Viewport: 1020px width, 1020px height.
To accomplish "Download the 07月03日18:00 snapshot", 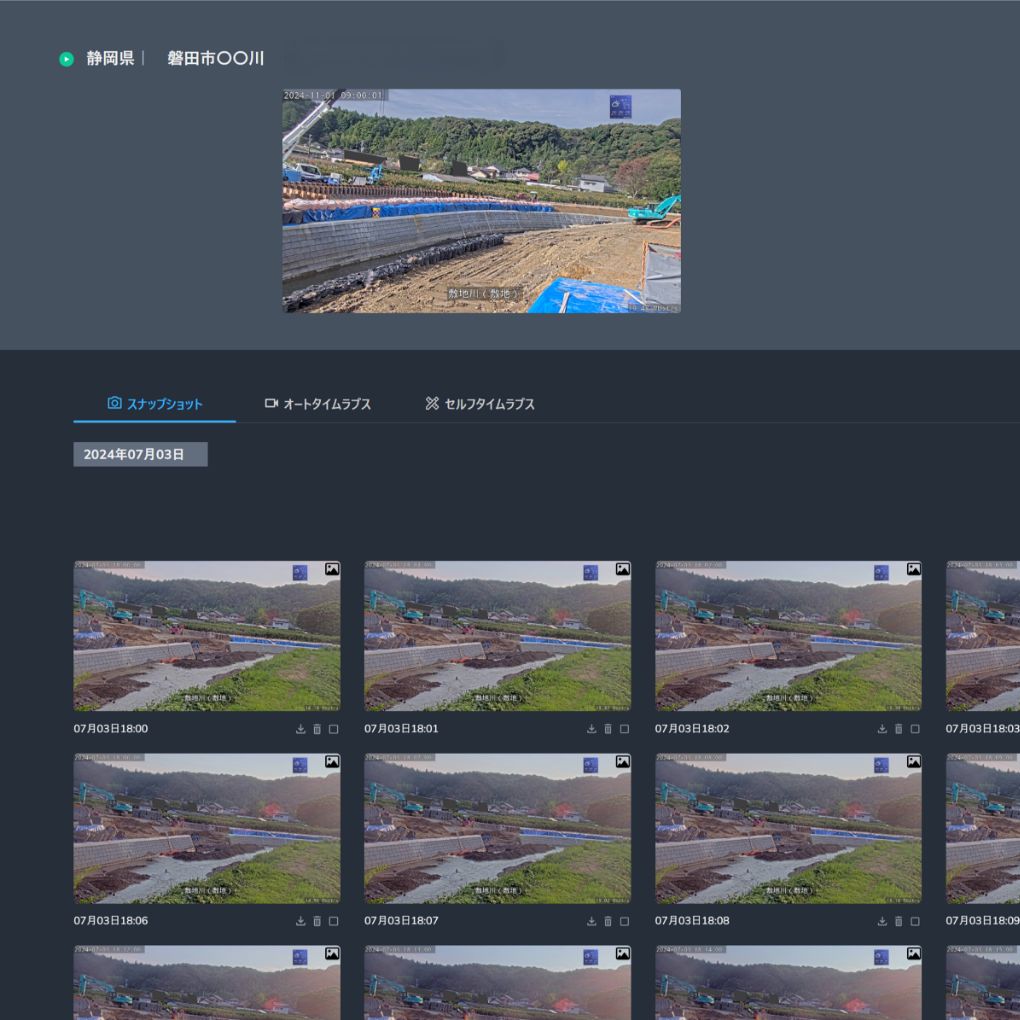I will (x=300, y=729).
